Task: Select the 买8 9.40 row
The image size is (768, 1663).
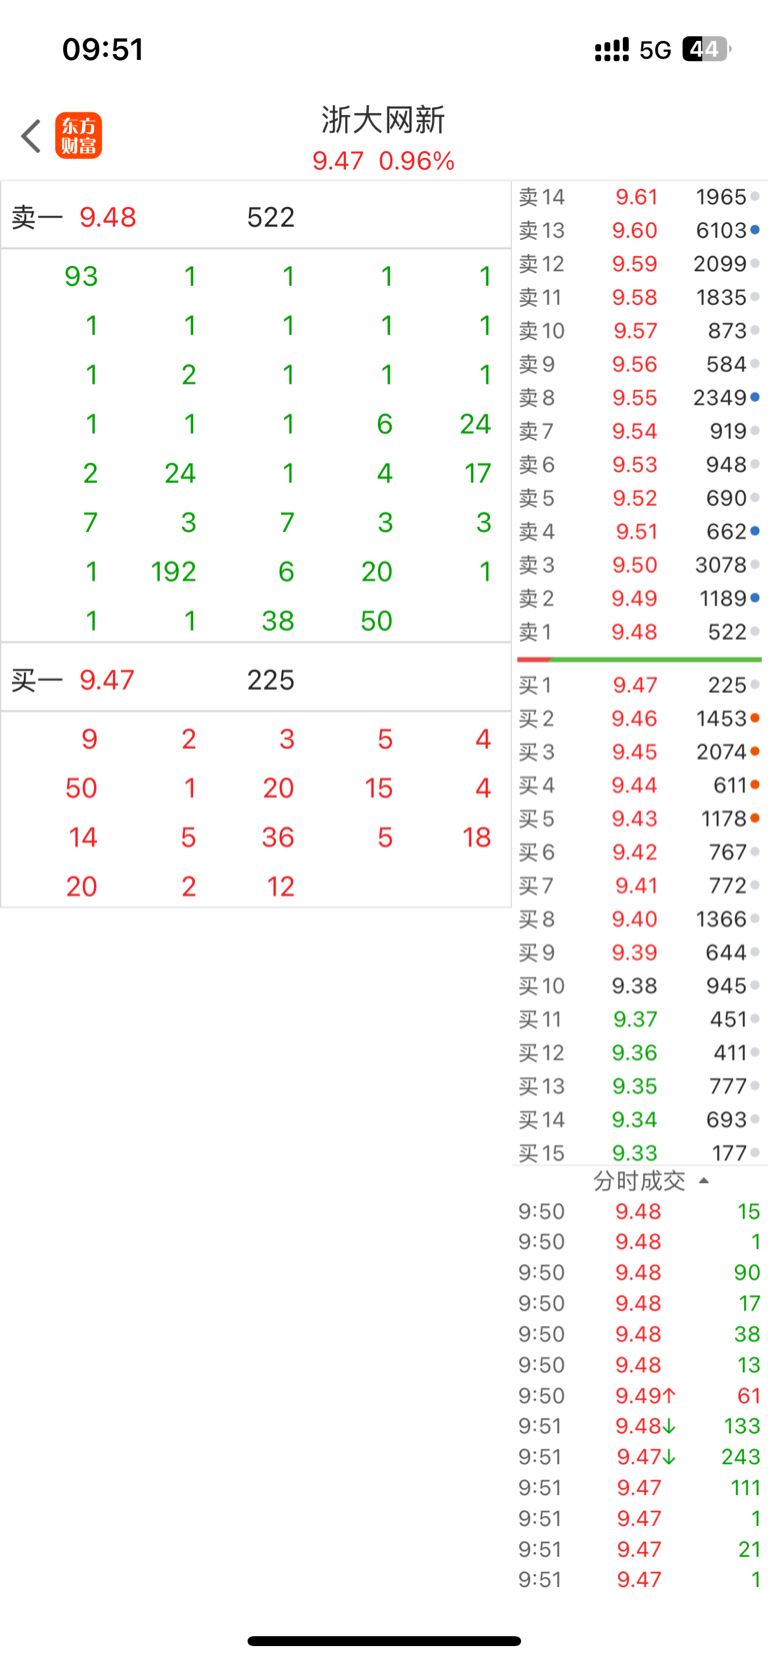Action: point(640,919)
